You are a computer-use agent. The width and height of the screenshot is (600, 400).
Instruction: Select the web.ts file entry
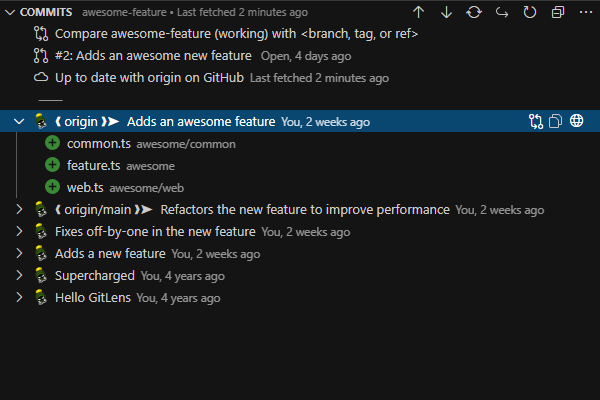click(85, 188)
